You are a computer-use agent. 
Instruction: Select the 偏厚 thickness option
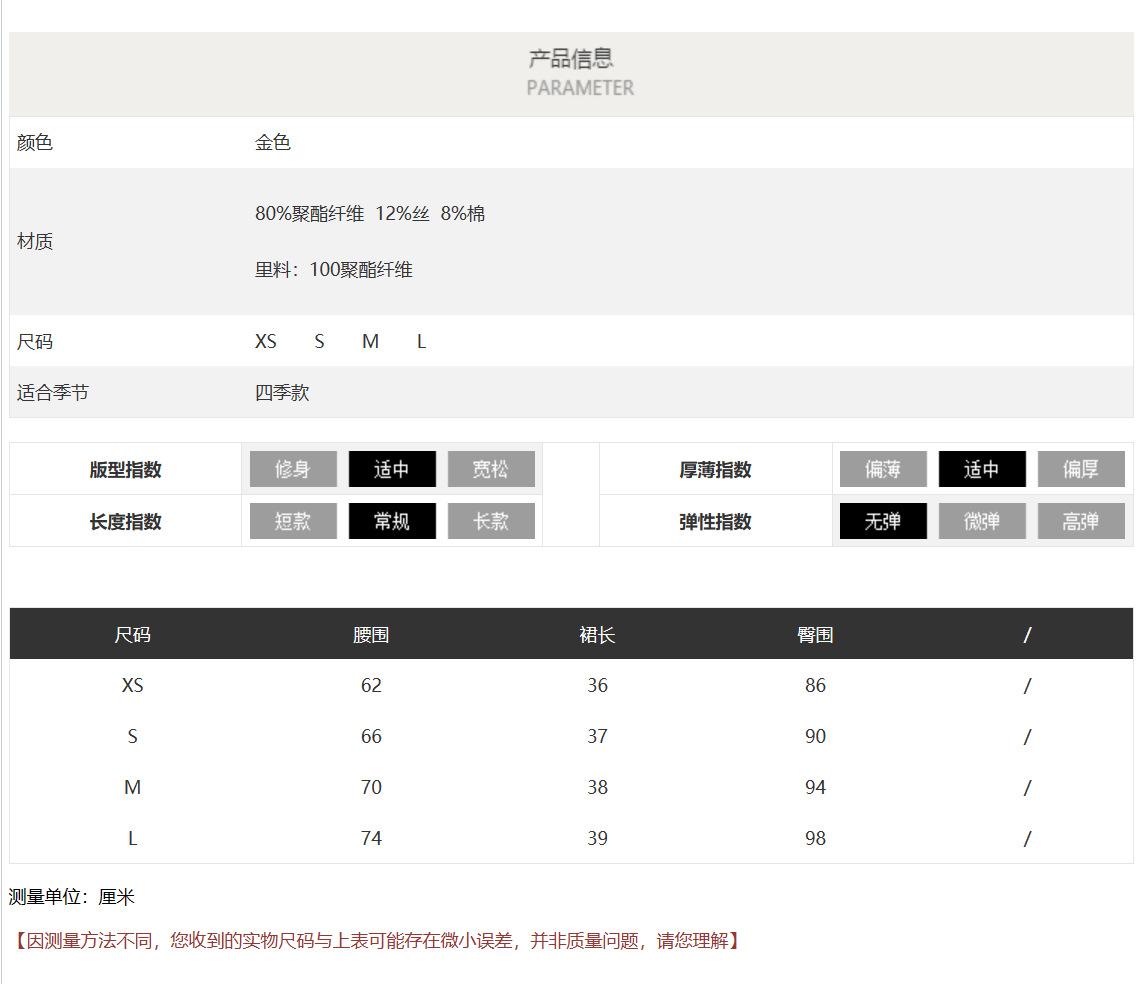[x=1081, y=469]
